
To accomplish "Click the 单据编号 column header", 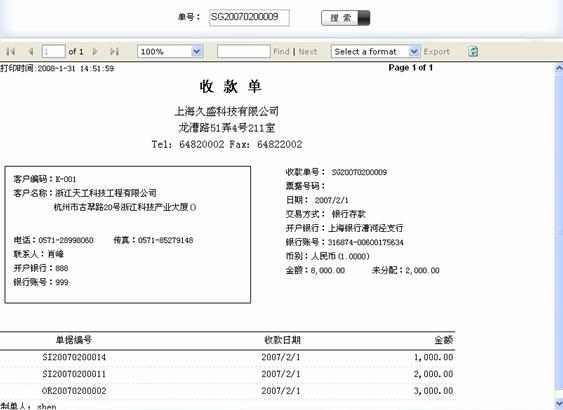I will (74, 340).
